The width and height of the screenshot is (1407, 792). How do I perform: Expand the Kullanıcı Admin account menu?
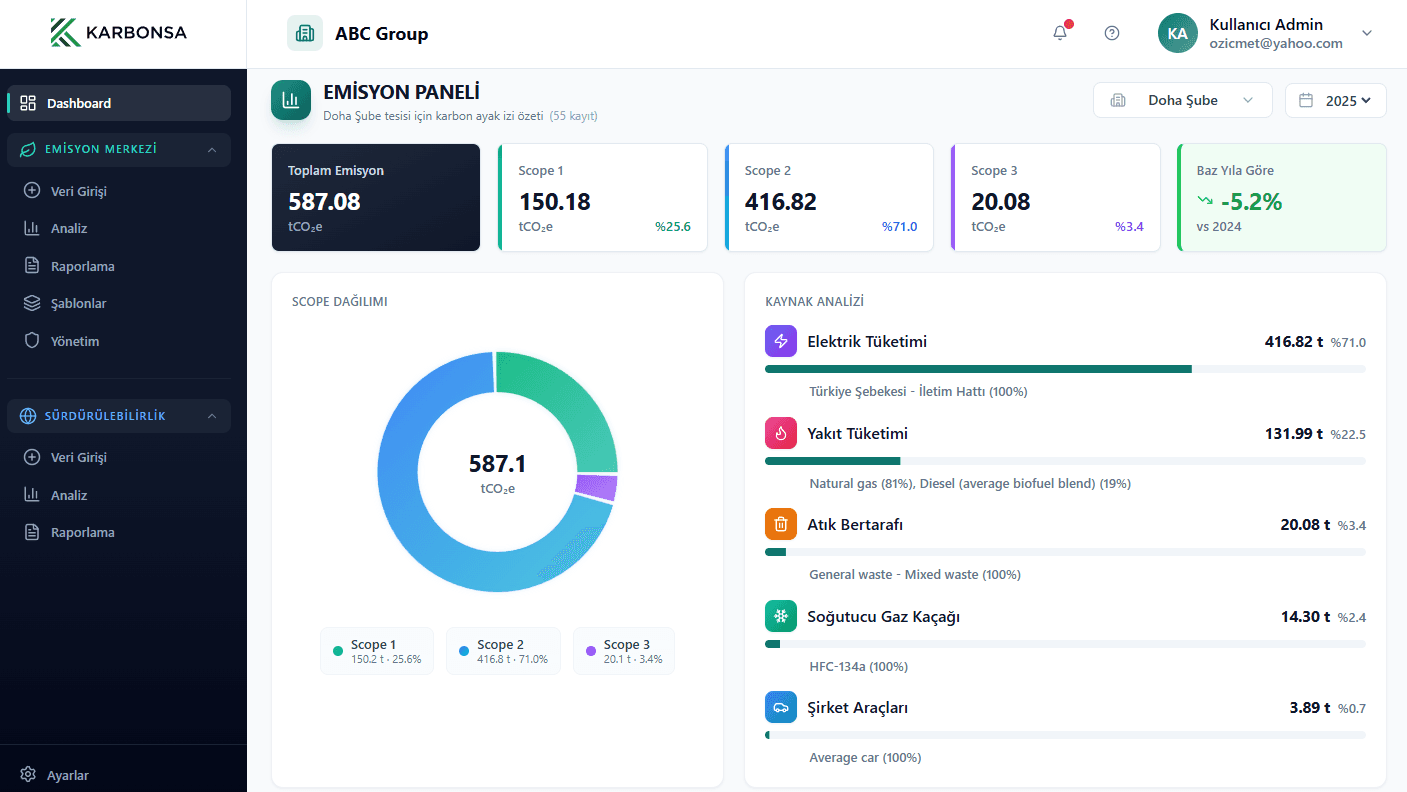tap(1366, 33)
